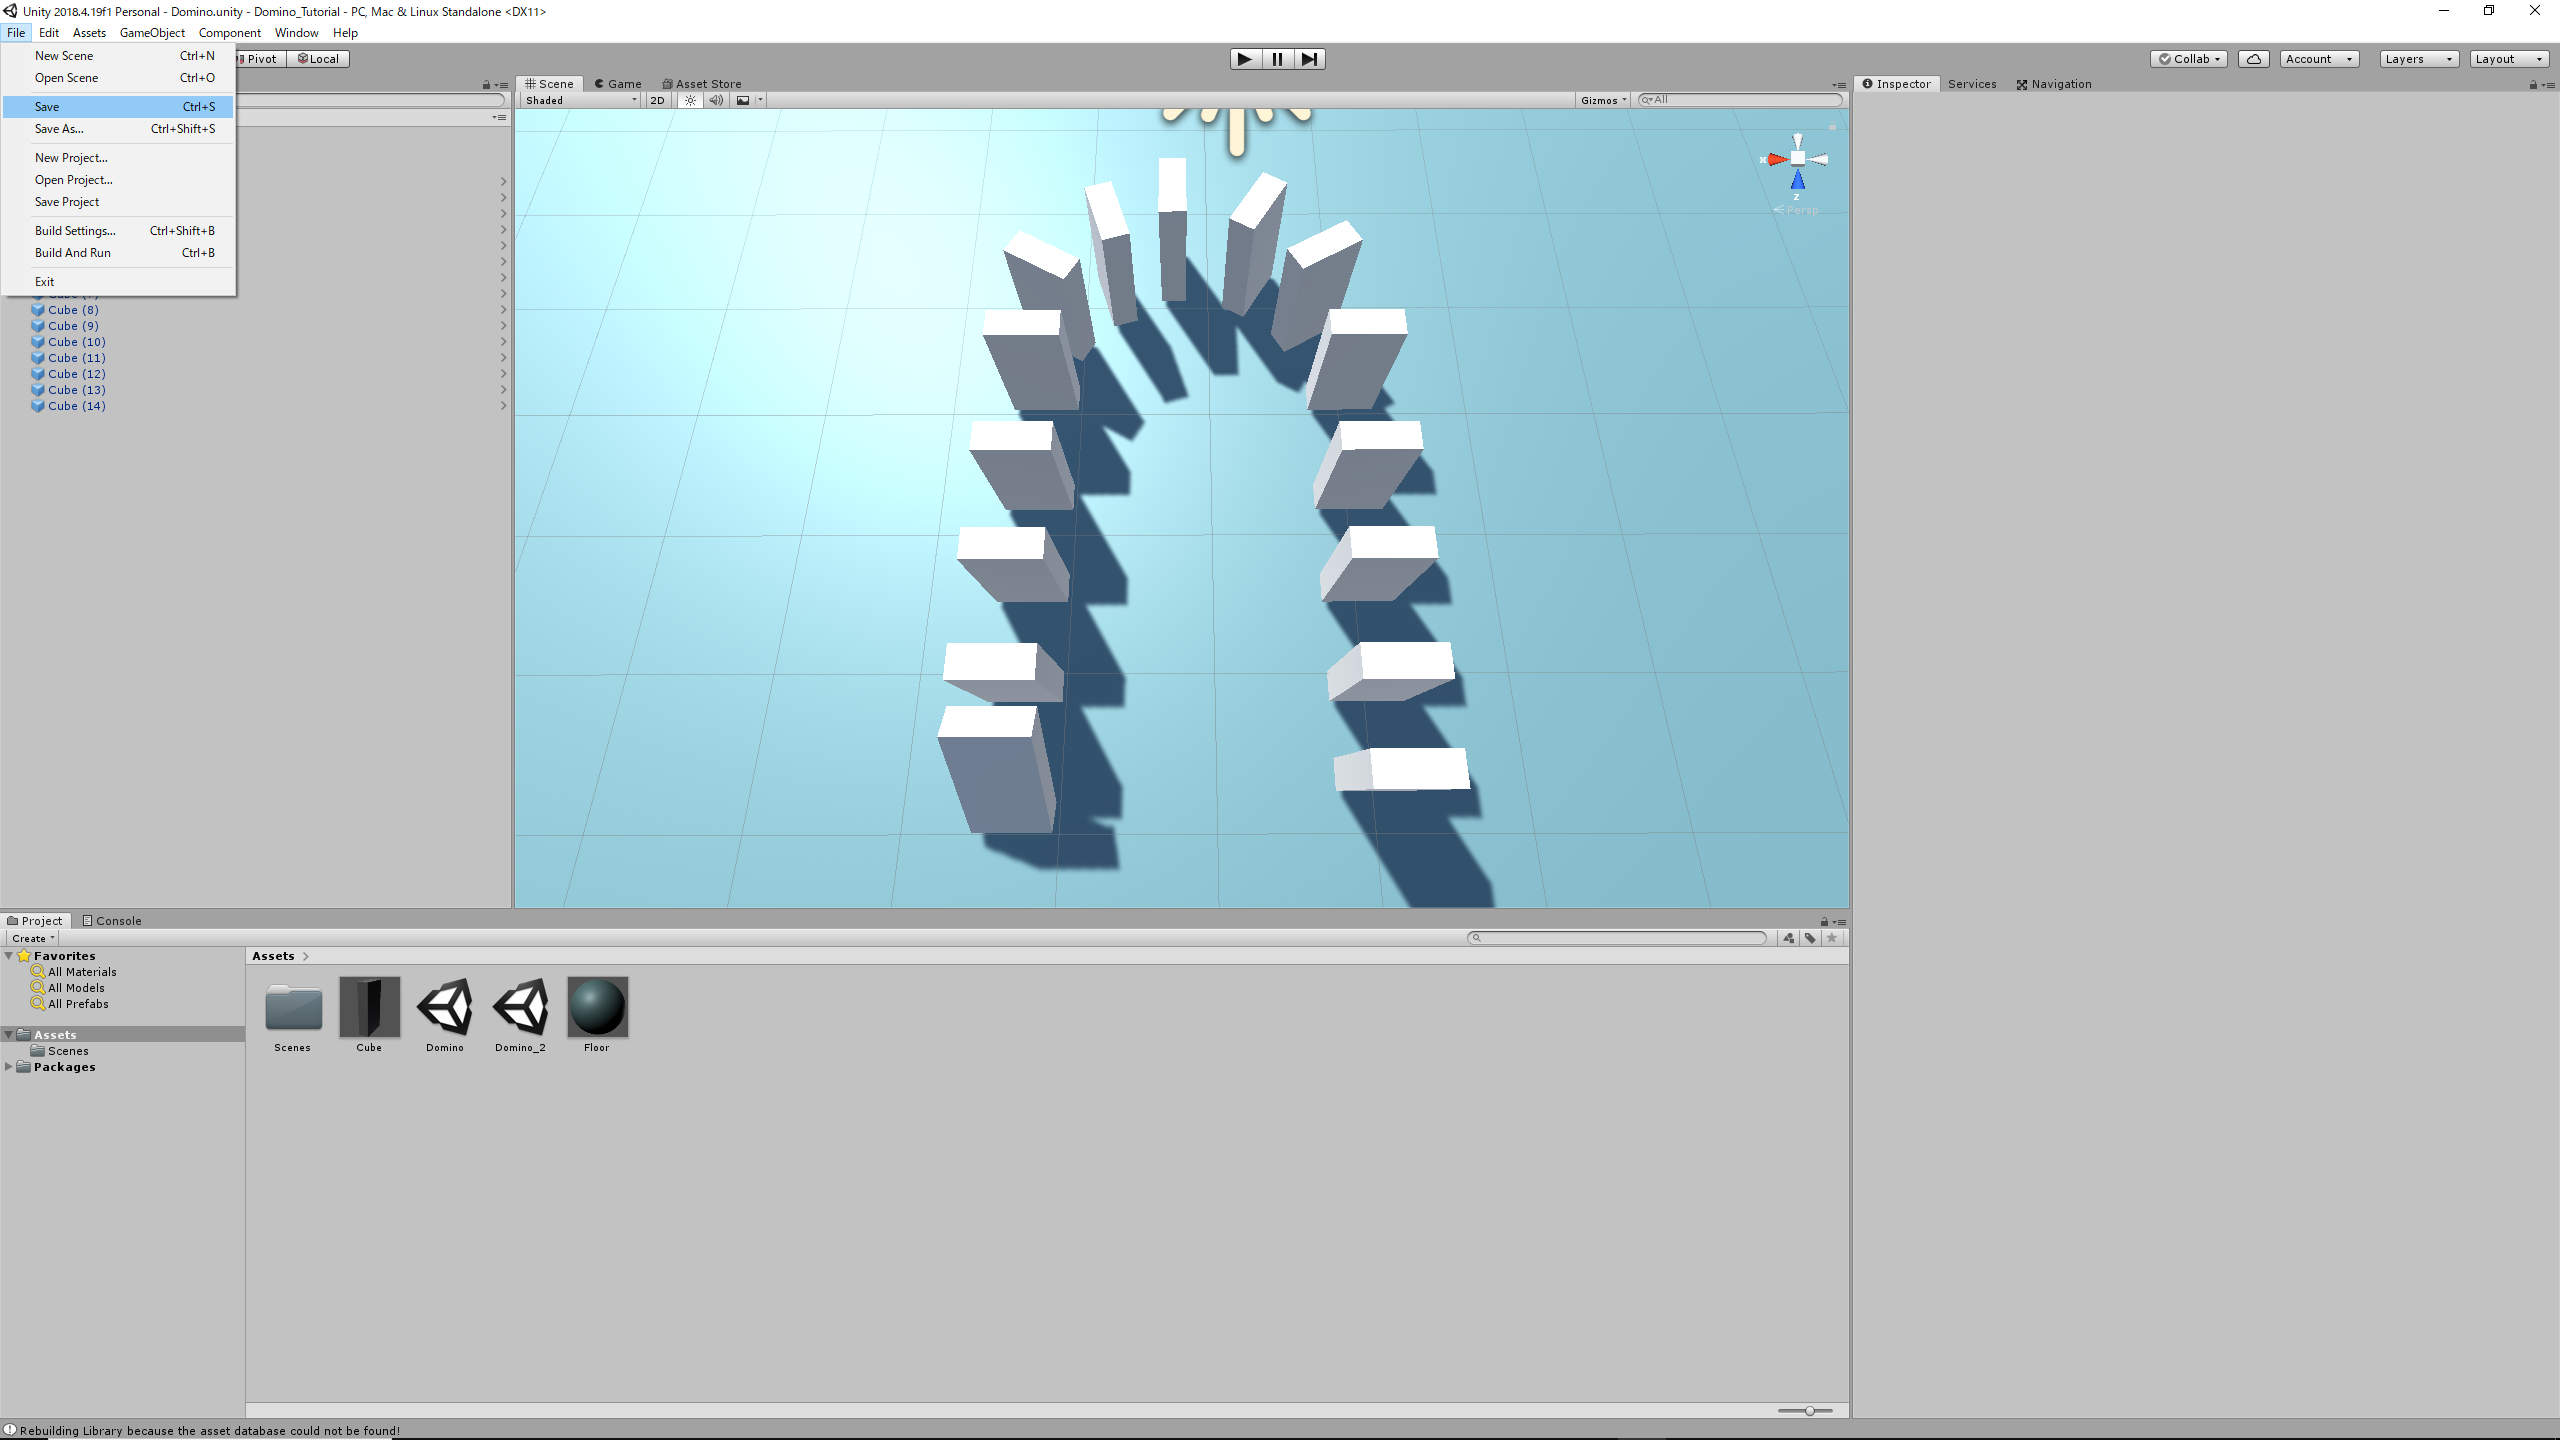Click Search by Type filter icon
This screenshot has width=2560, height=1440.
point(1788,938)
